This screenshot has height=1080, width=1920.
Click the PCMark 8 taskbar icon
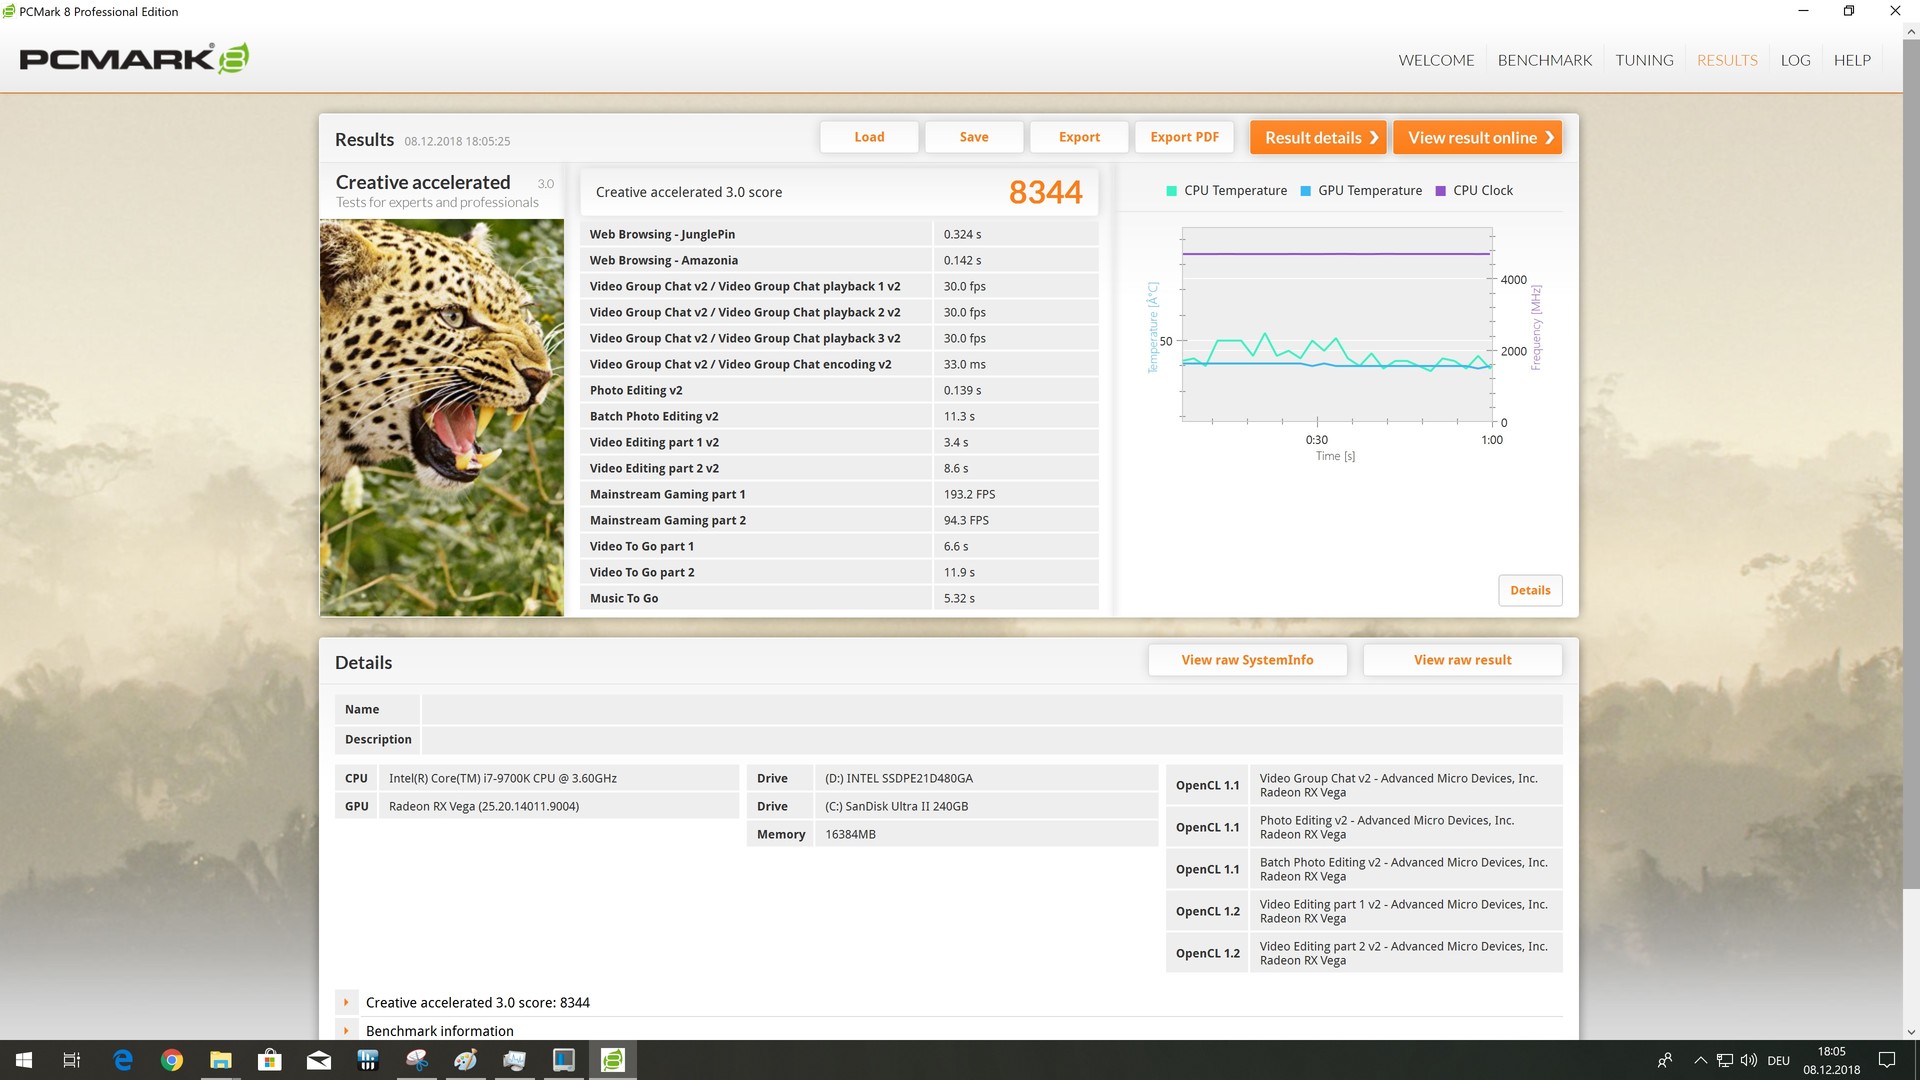pyautogui.click(x=612, y=1060)
